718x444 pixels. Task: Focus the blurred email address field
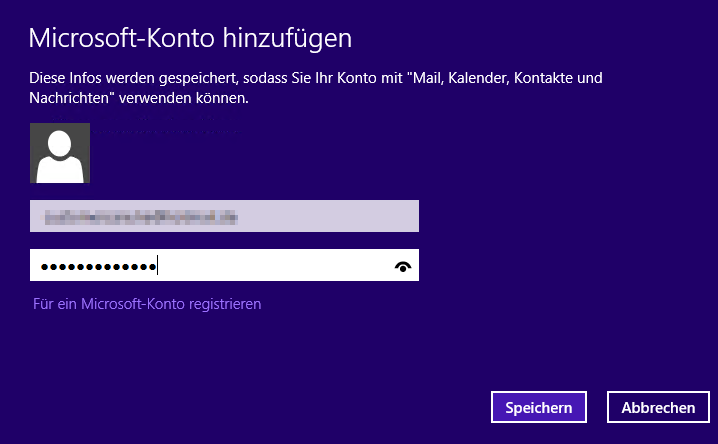(224, 216)
